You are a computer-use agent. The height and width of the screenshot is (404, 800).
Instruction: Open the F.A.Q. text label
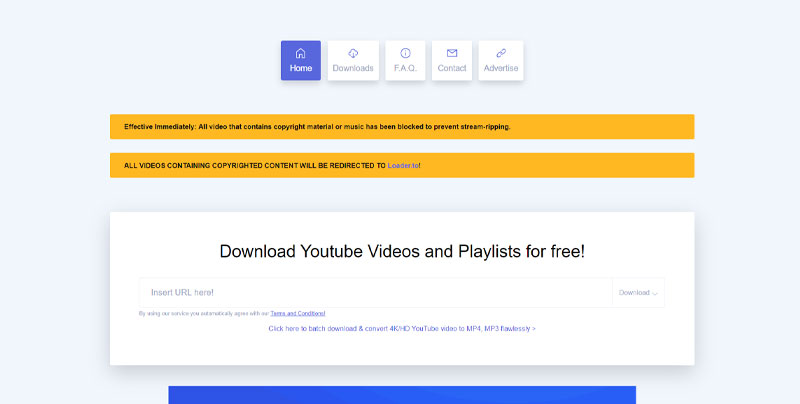[x=405, y=68]
